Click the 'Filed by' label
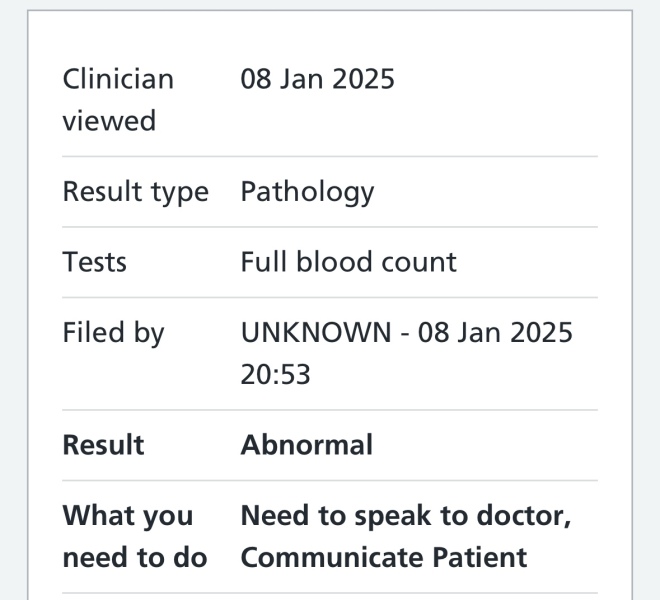The image size is (660, 600). pyautogui.click(x=113, y=333)
